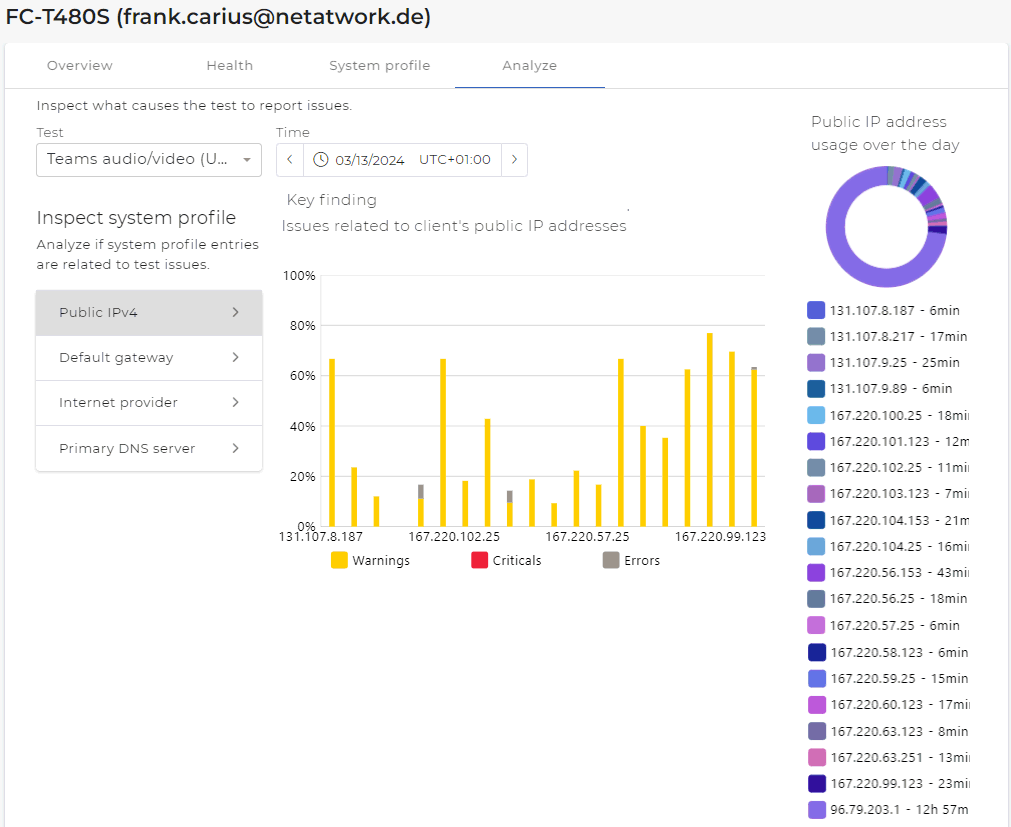The image size is (1011, 827).
Task: Click legend entry 167.220.63.123
Action: tap(888, 731)
